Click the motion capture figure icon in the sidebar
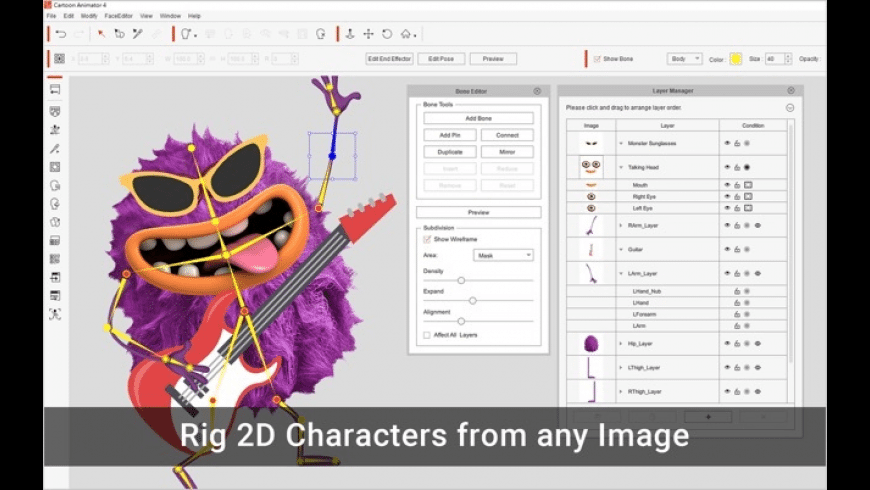This screenshot has height=490, width=870. click(55, 314)
